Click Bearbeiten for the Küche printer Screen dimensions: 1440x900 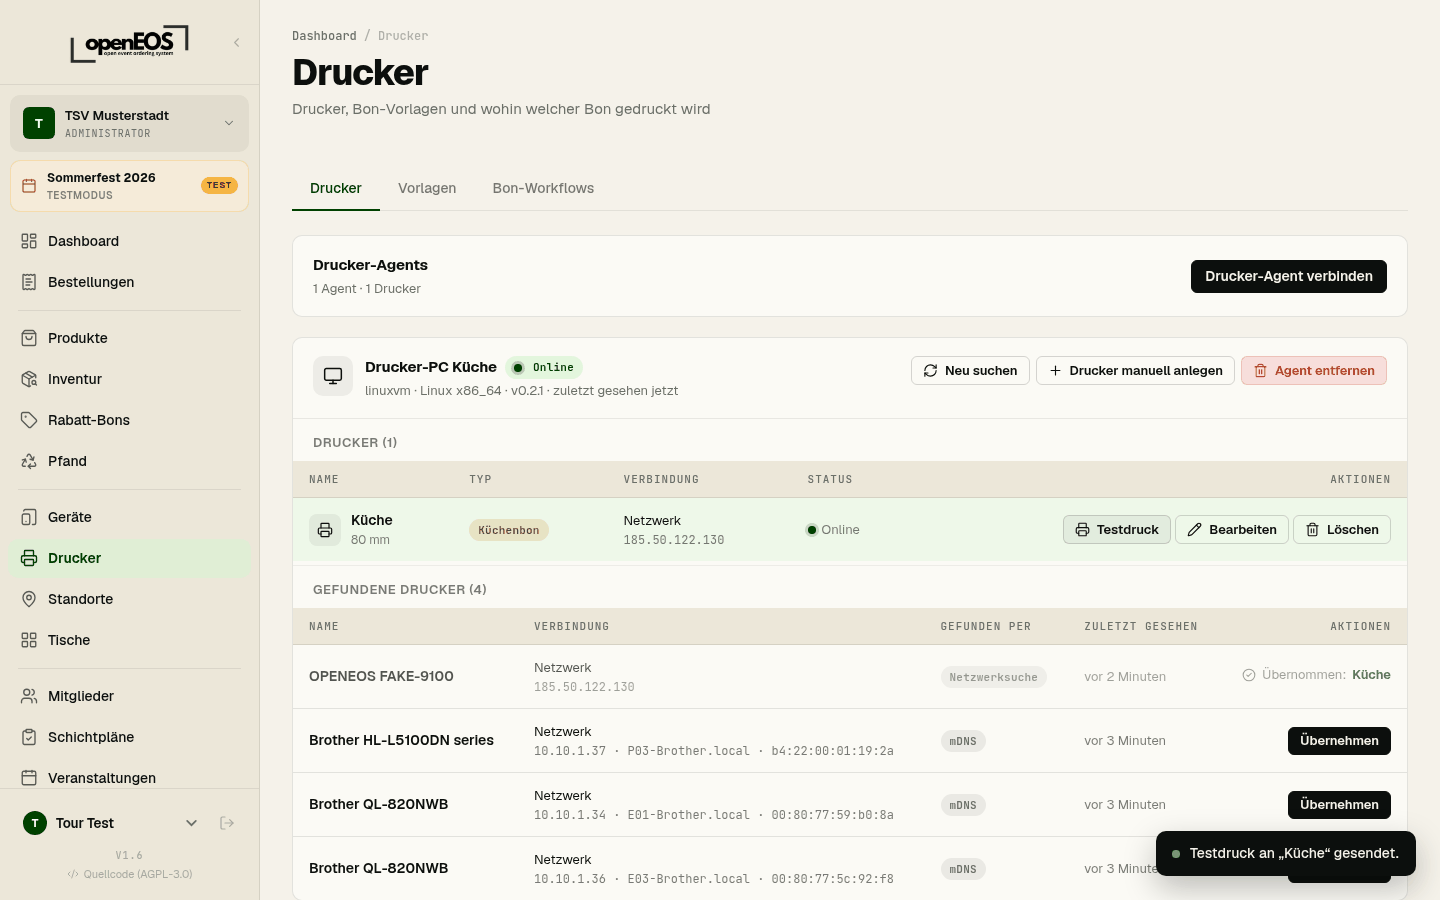coord(1232,530)
